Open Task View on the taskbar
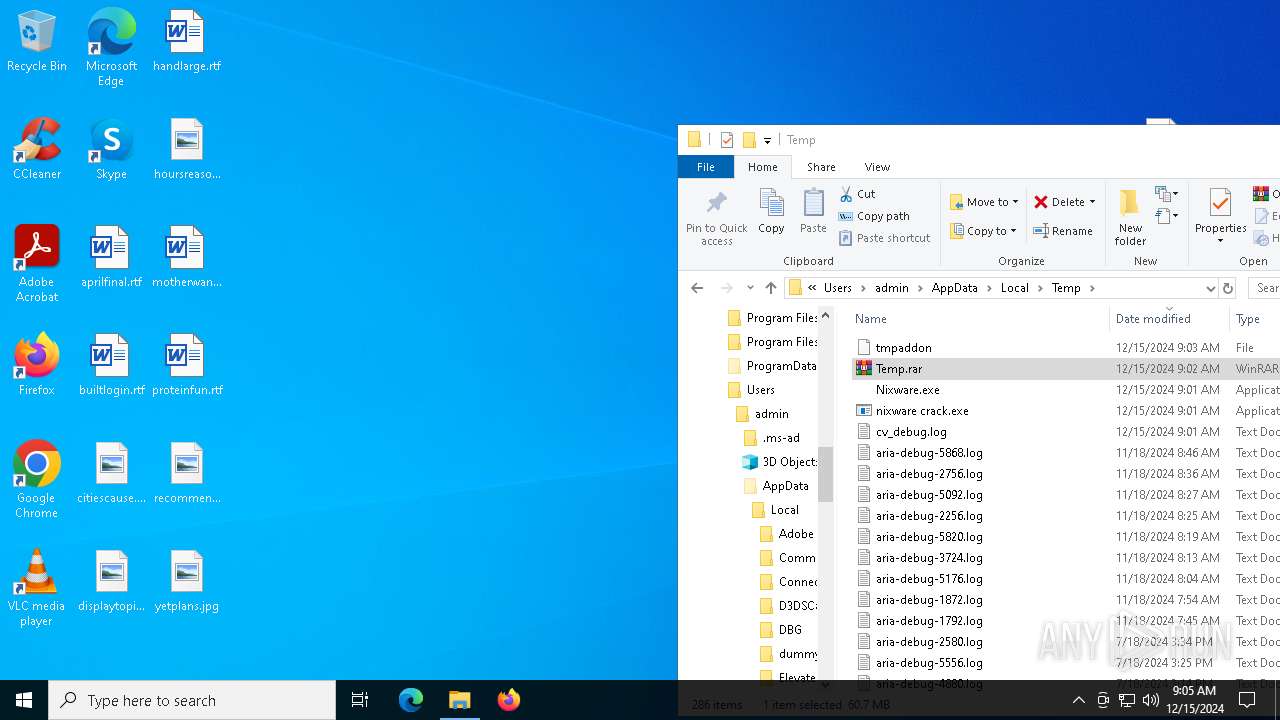The image size is (1280, 720). (360, 700)
